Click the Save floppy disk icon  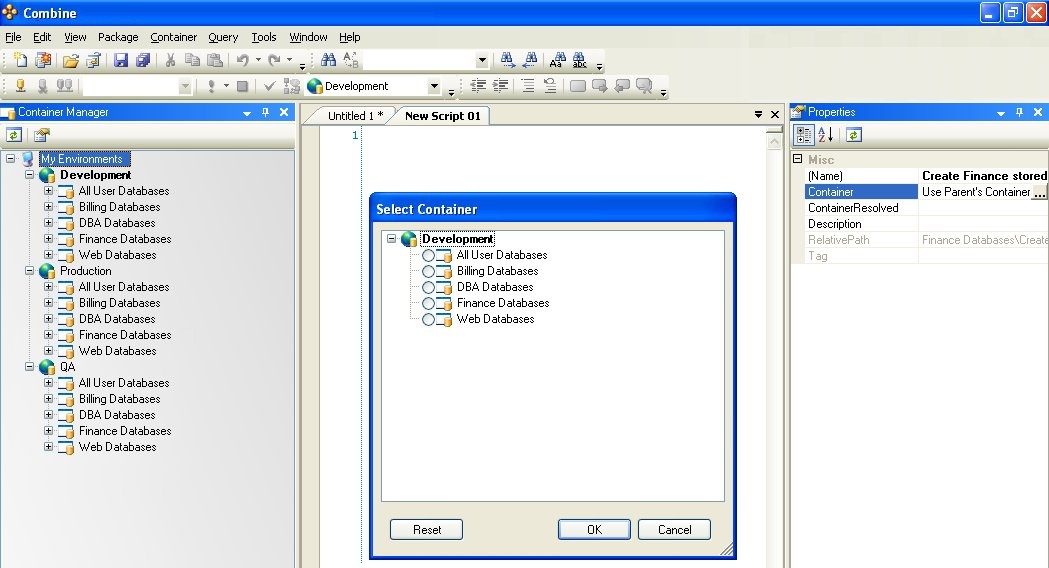tap(120, 60)
